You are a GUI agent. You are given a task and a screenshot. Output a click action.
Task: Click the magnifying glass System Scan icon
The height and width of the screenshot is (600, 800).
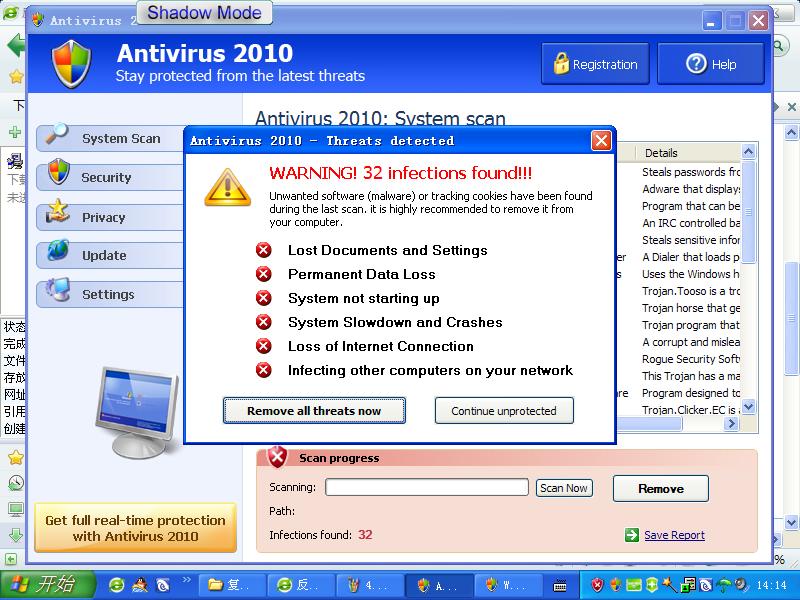(x=57, y=134)
